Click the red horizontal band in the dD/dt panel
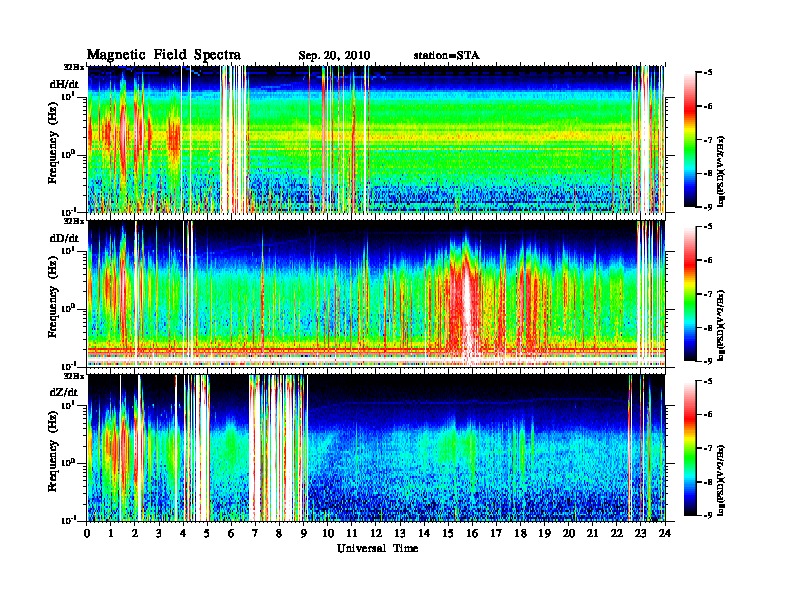 (376, 349)
